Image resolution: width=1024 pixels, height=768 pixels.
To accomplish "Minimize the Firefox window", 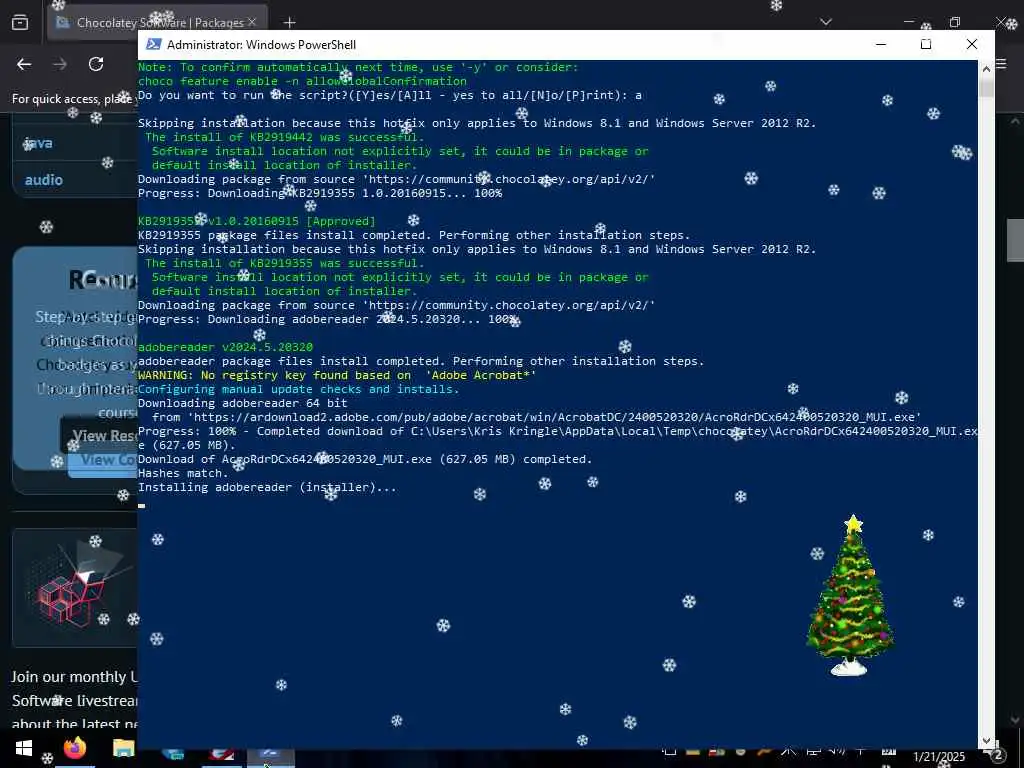I will [x=908, y=22].
